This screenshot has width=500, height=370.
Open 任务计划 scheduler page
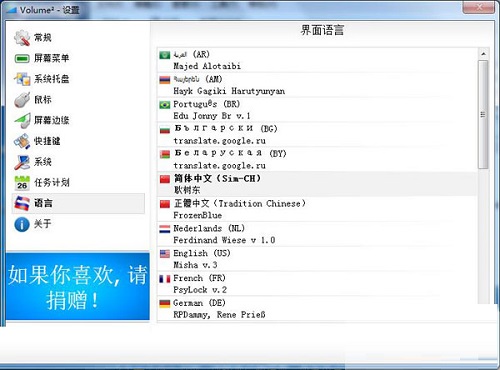(51, 182)
